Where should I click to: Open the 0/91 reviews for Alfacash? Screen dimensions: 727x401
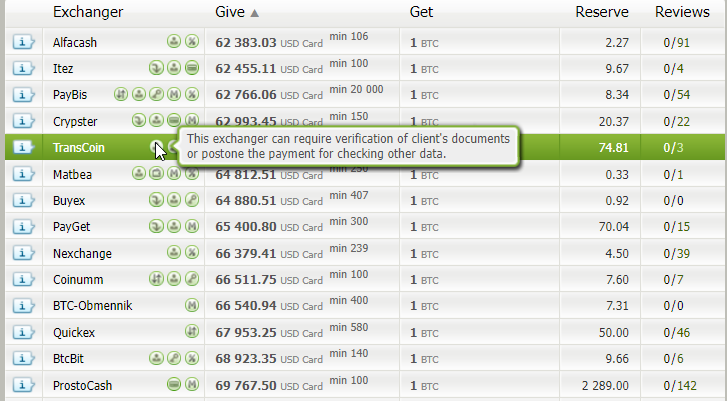pos(676,43)
